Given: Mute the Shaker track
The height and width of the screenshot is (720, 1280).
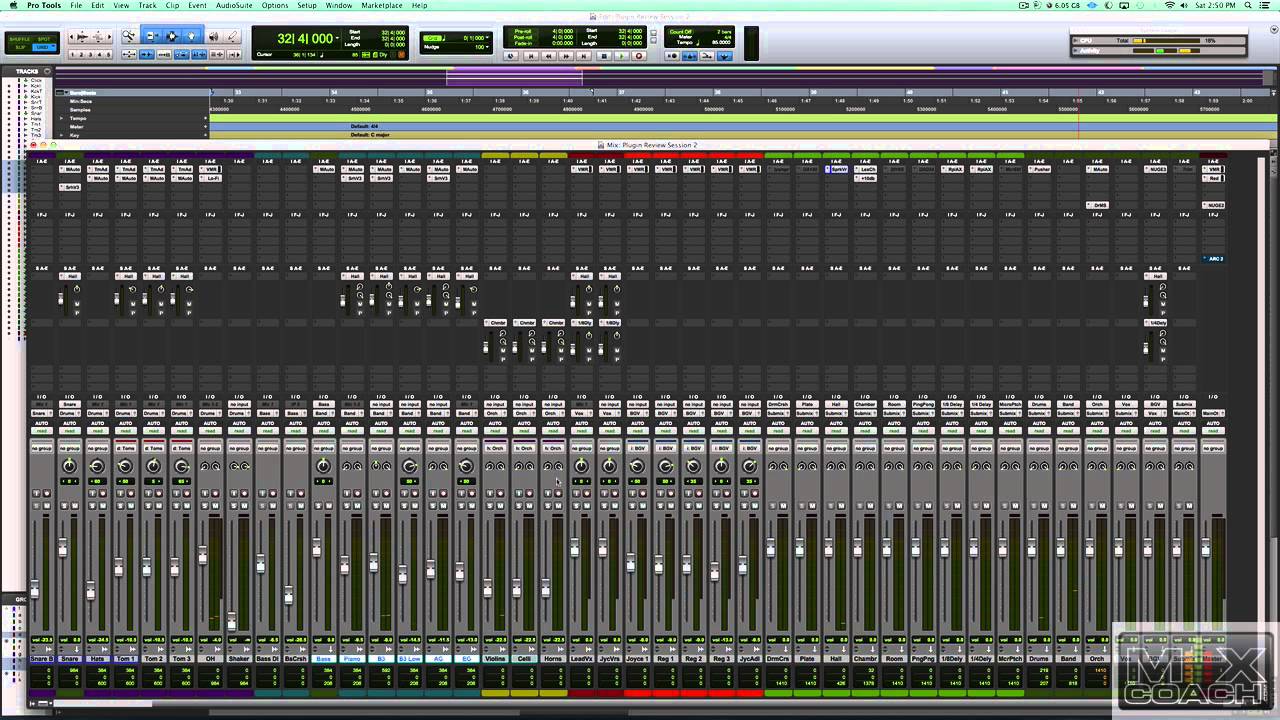Looking at the screenshot, I should pyautogui.click(x=244, y=506).
